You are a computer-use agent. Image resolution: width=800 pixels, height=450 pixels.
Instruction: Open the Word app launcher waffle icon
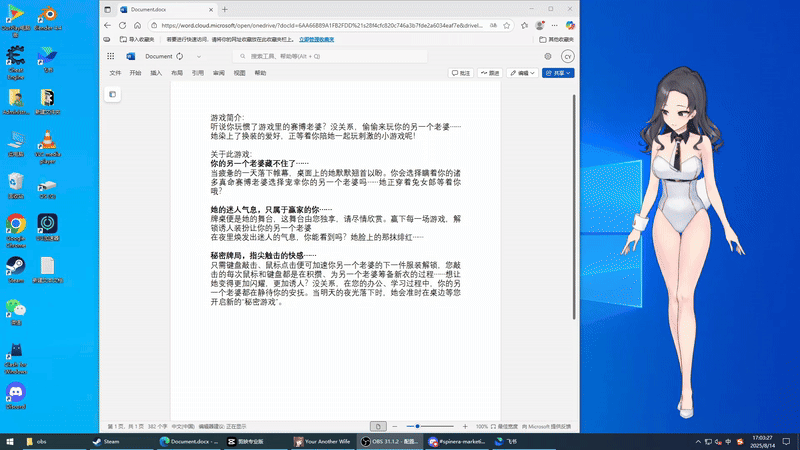tap(112, 57)
